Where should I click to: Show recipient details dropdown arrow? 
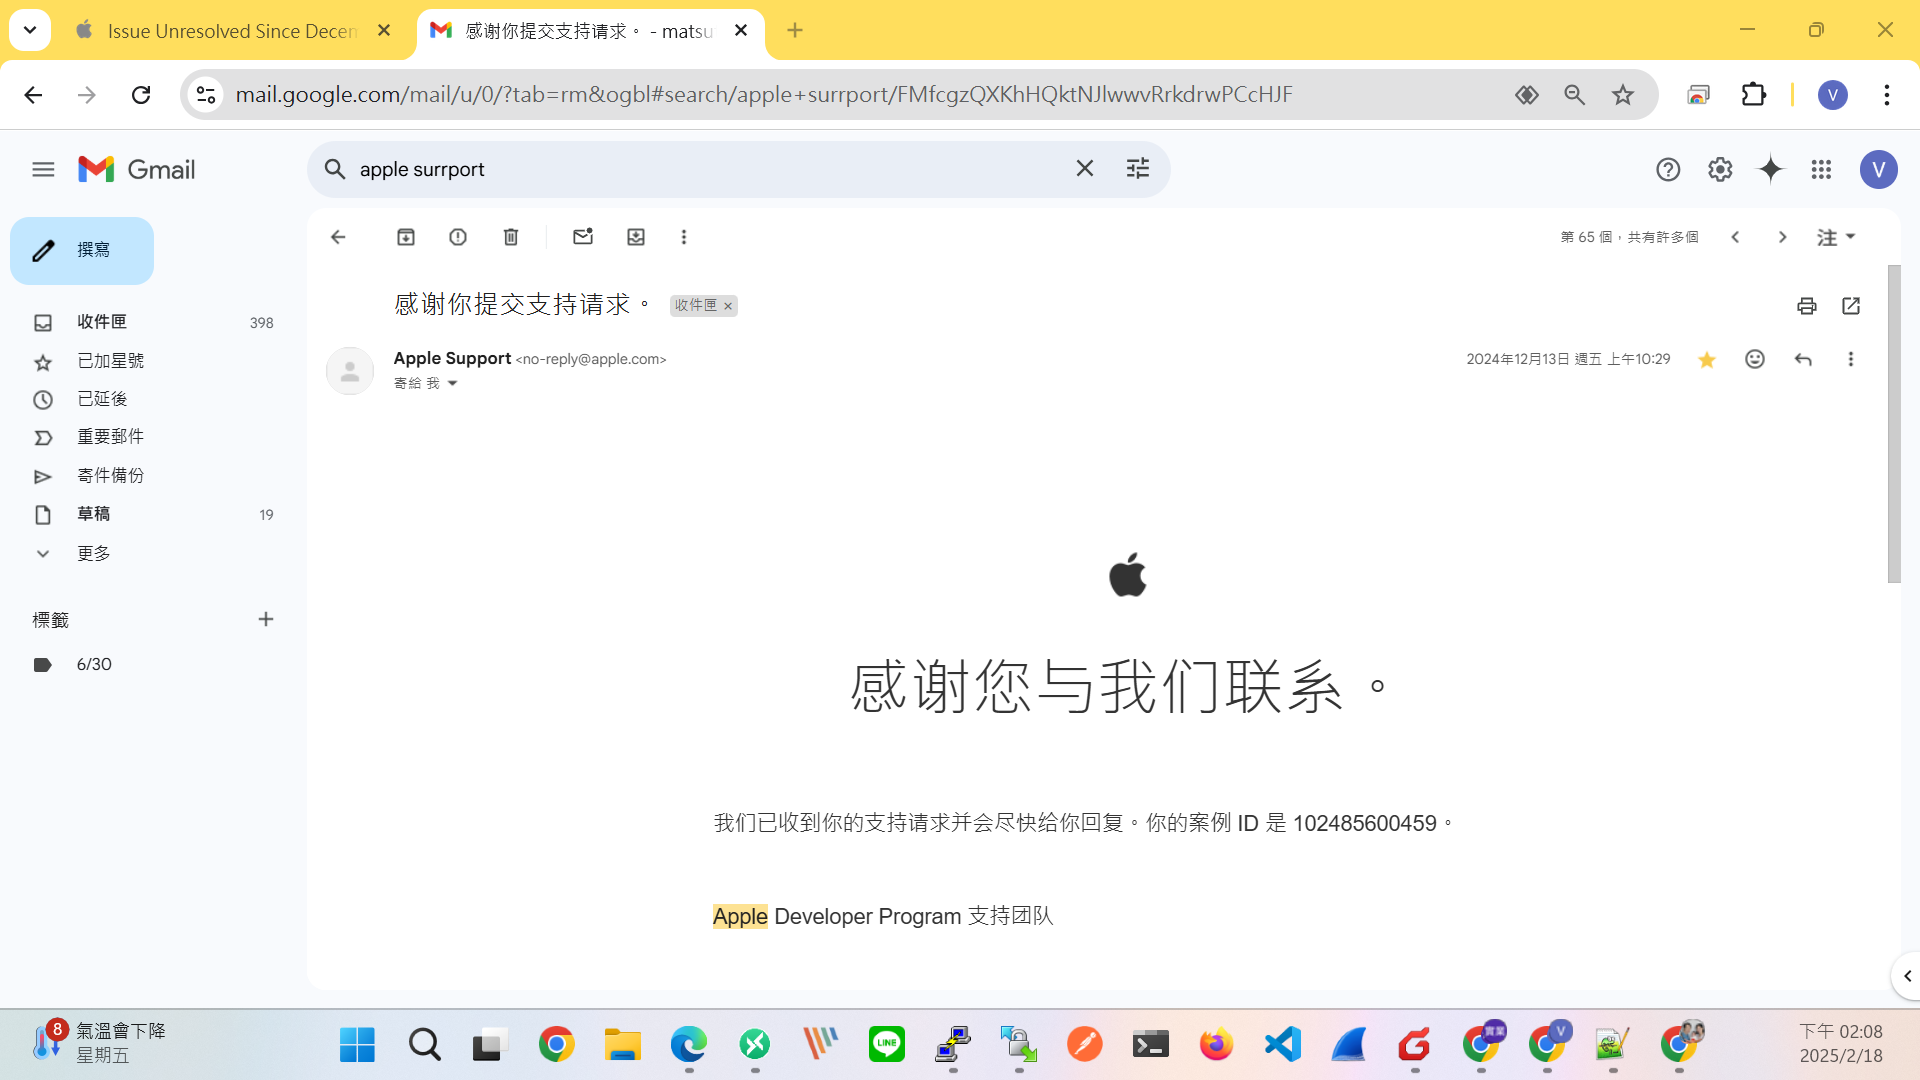pyautogui.click(x=452, y=384)
